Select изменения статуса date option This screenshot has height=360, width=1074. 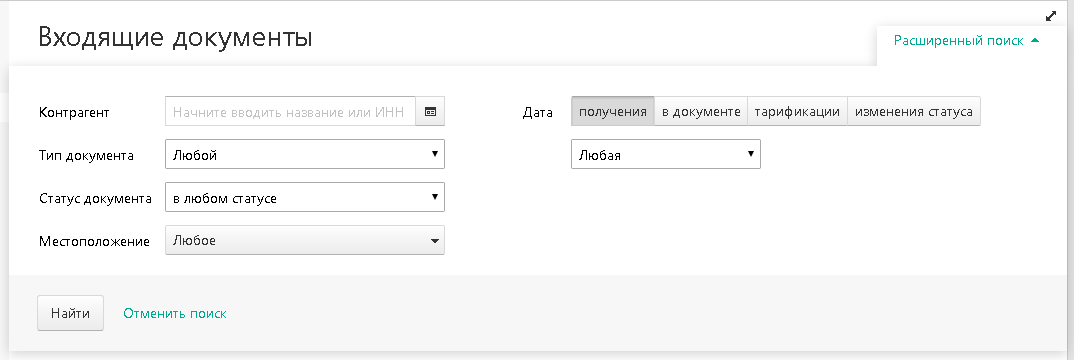pyautogui.click(x=914, y=112)
